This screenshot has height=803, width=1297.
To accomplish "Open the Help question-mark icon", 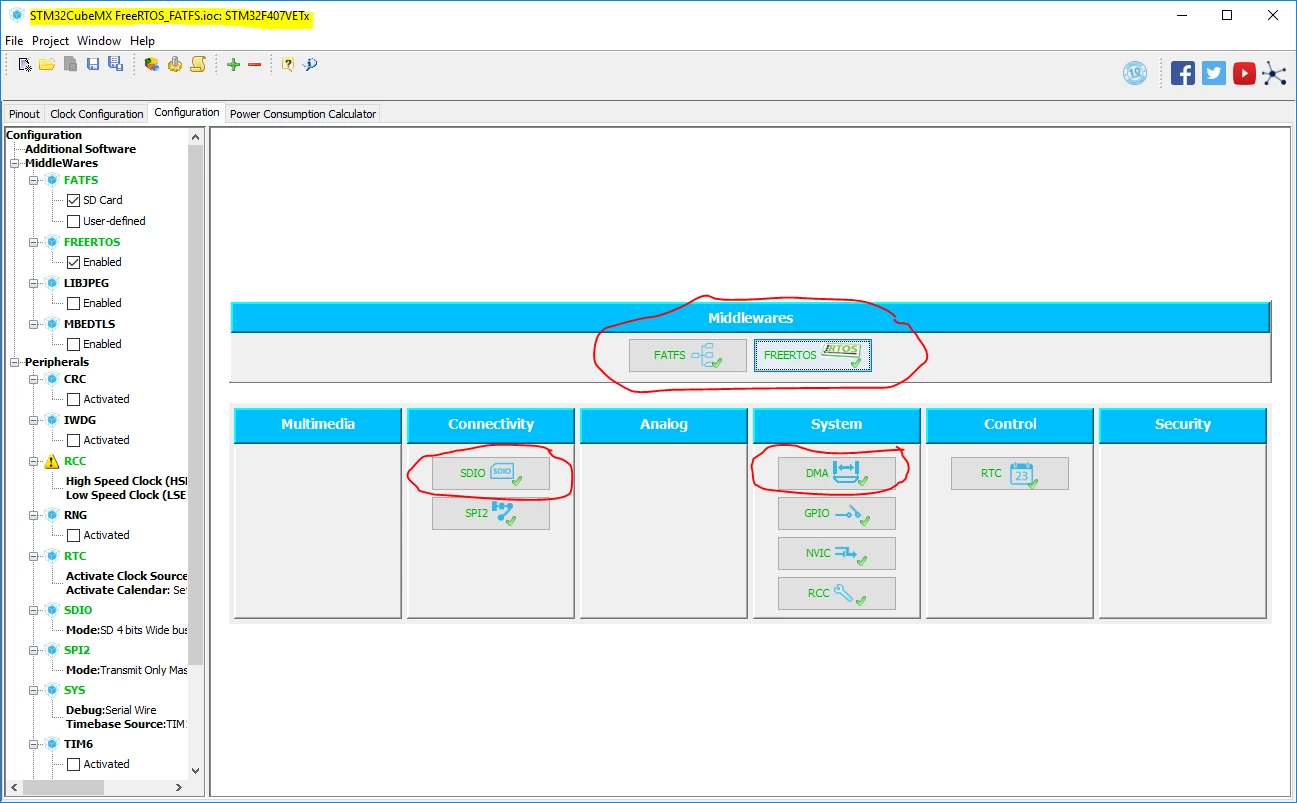I will pos(288,64).
